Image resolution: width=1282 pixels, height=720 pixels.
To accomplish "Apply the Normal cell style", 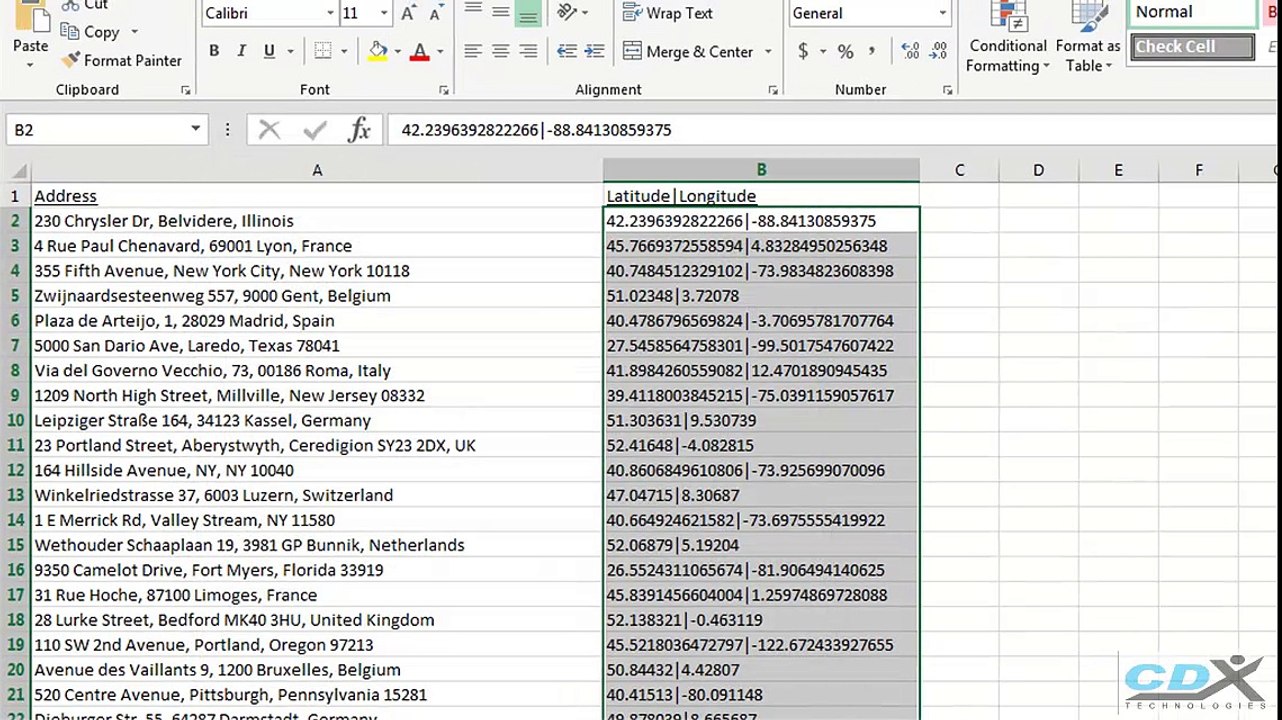I will (x=1193, y=13).
